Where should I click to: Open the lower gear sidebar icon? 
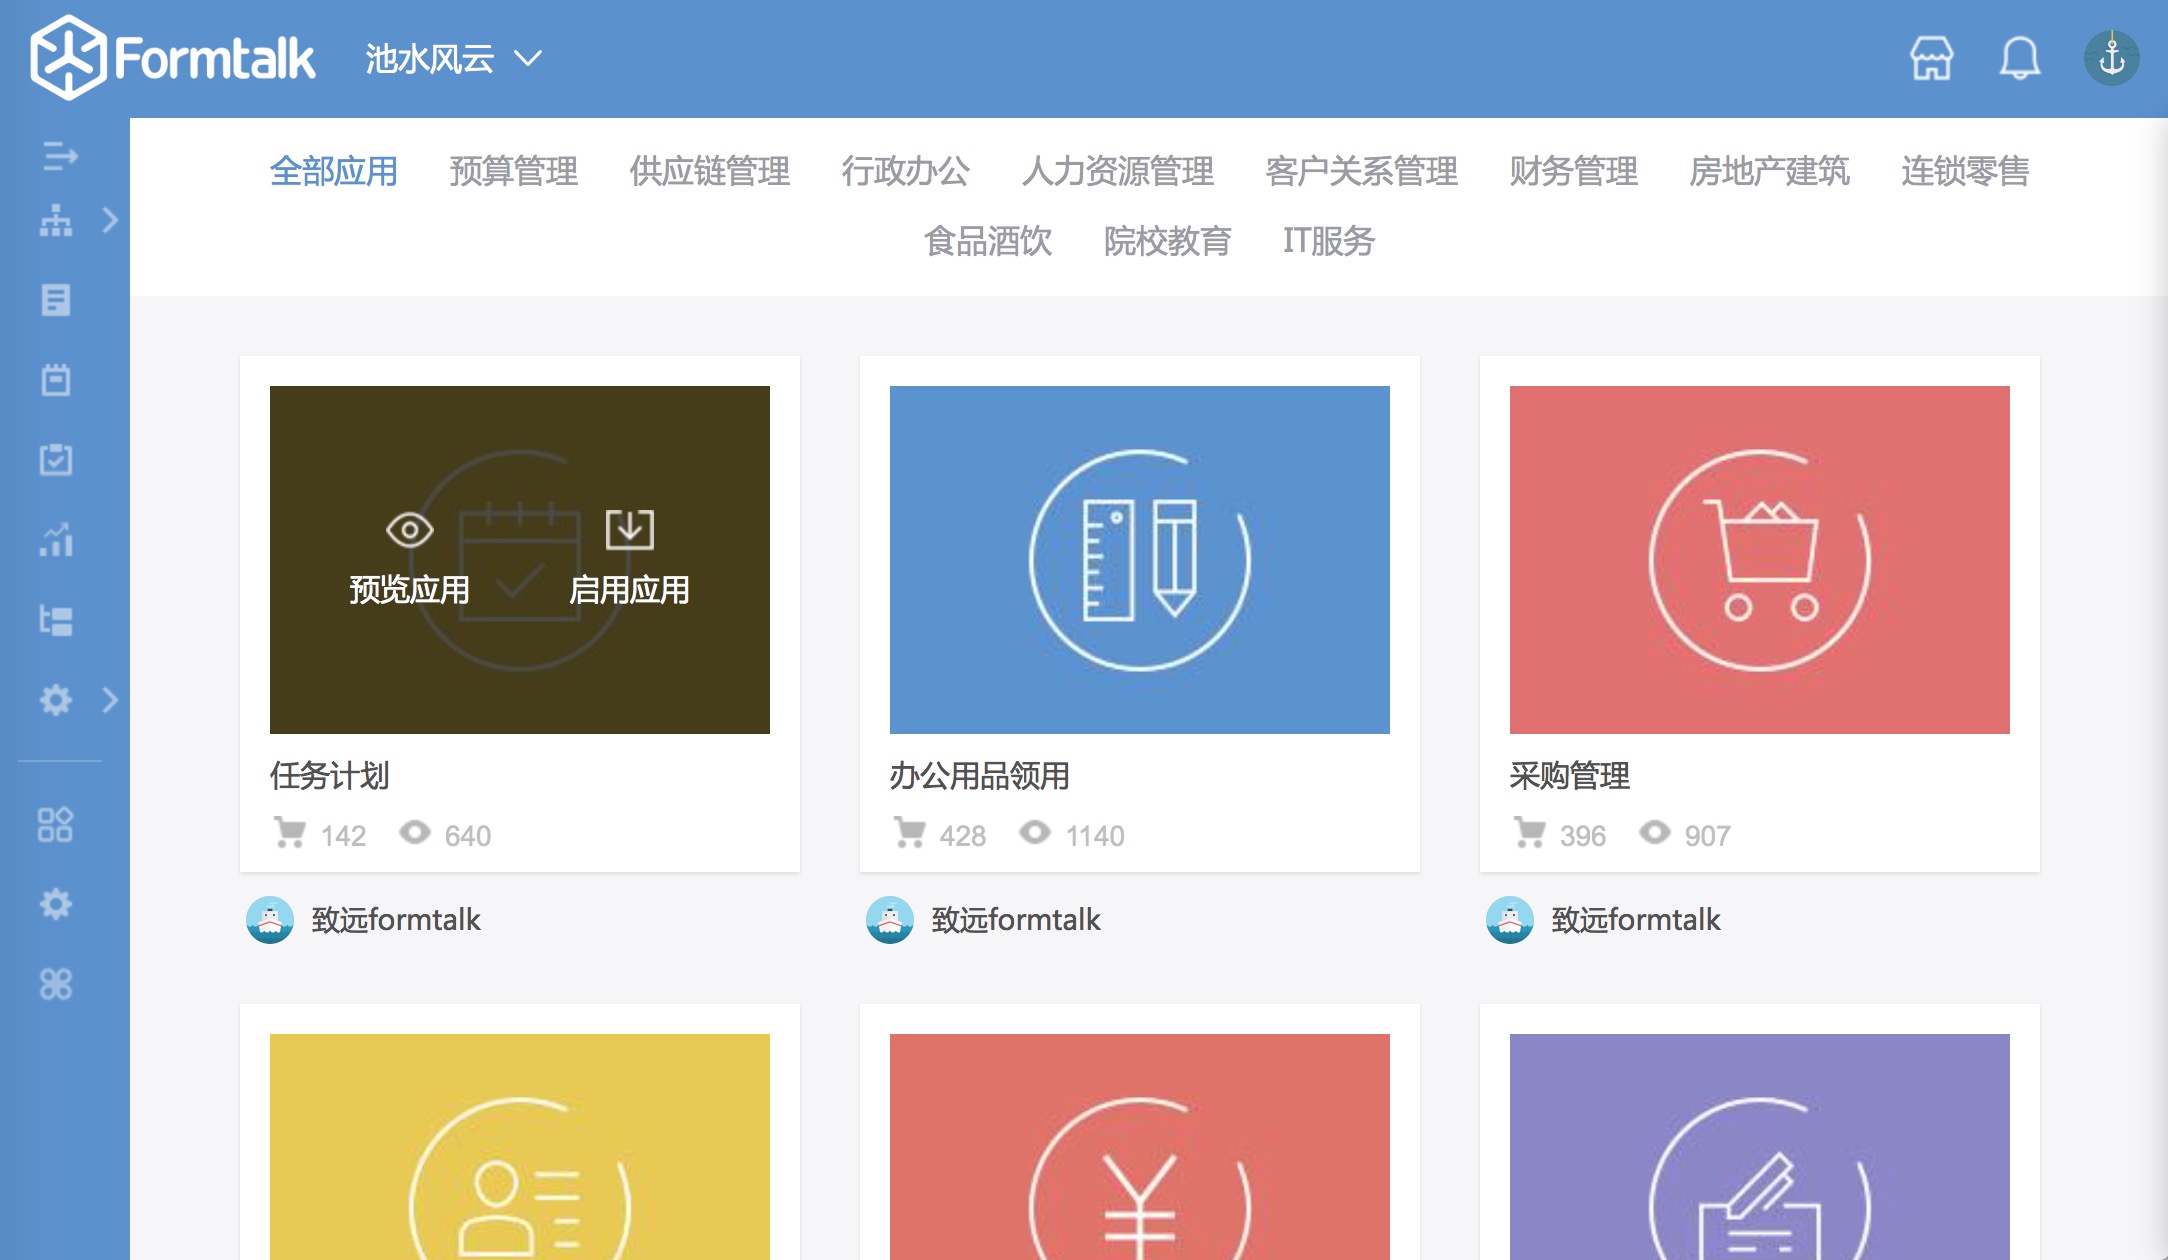pyautogui.click(x=56, y=905)
